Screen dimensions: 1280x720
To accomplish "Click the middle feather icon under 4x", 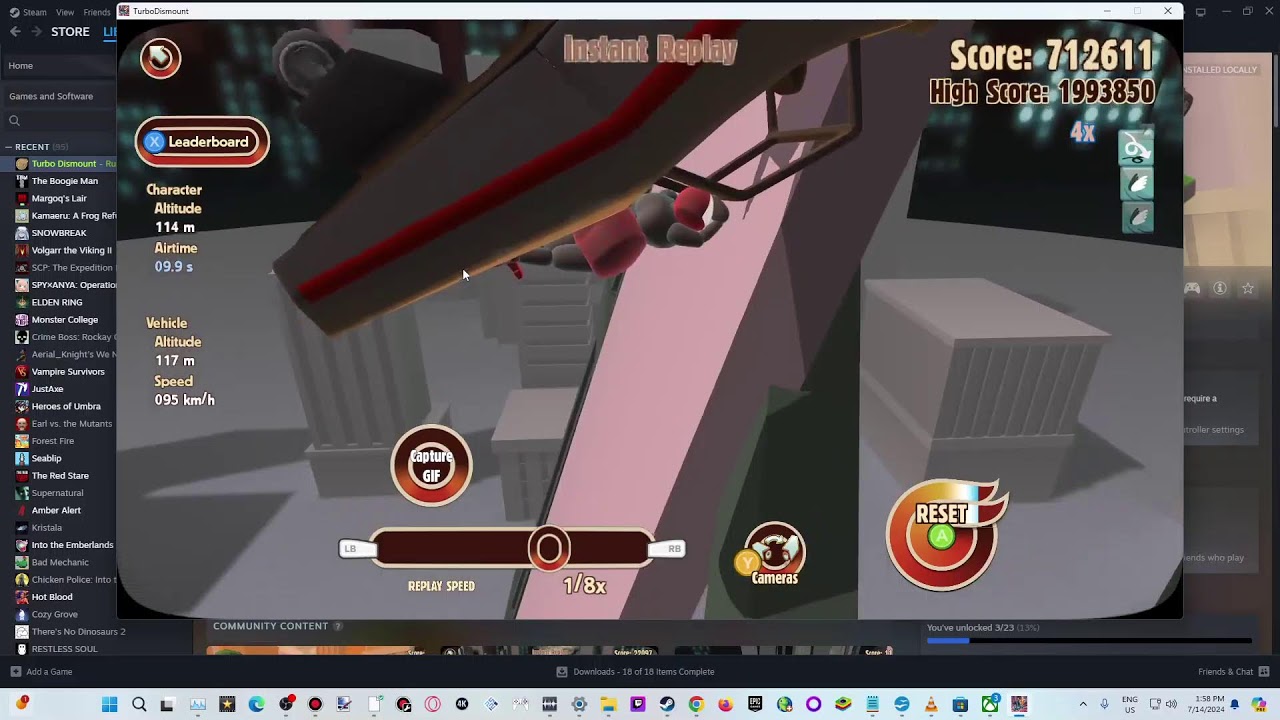I will [1136, 184].
